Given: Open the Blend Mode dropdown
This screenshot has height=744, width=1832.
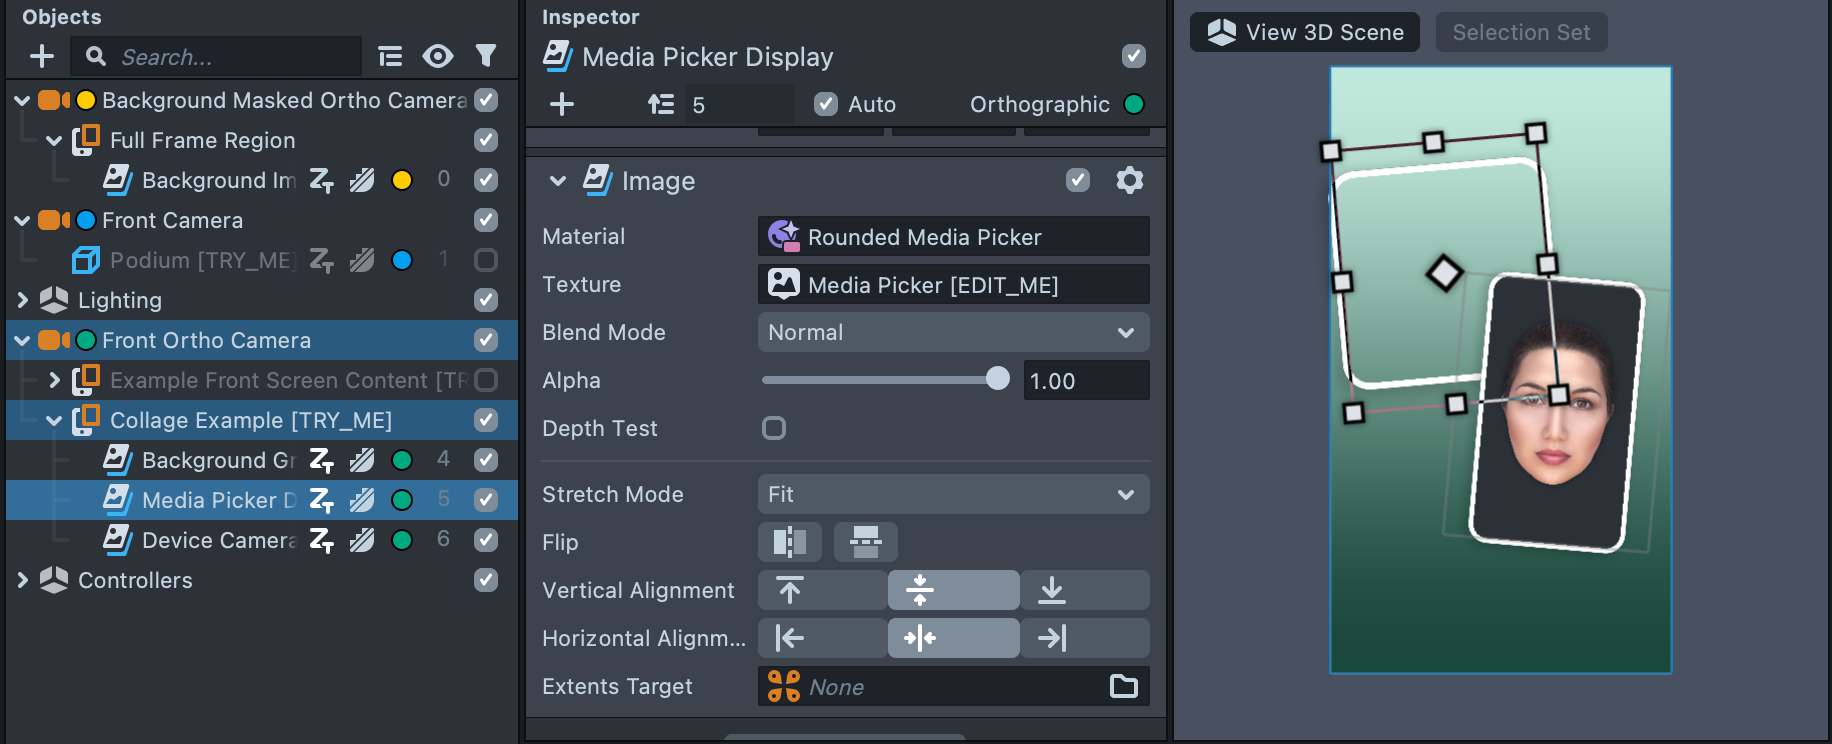Looking at the screenshot, I should pyautogui.click(x=953, y=332).
